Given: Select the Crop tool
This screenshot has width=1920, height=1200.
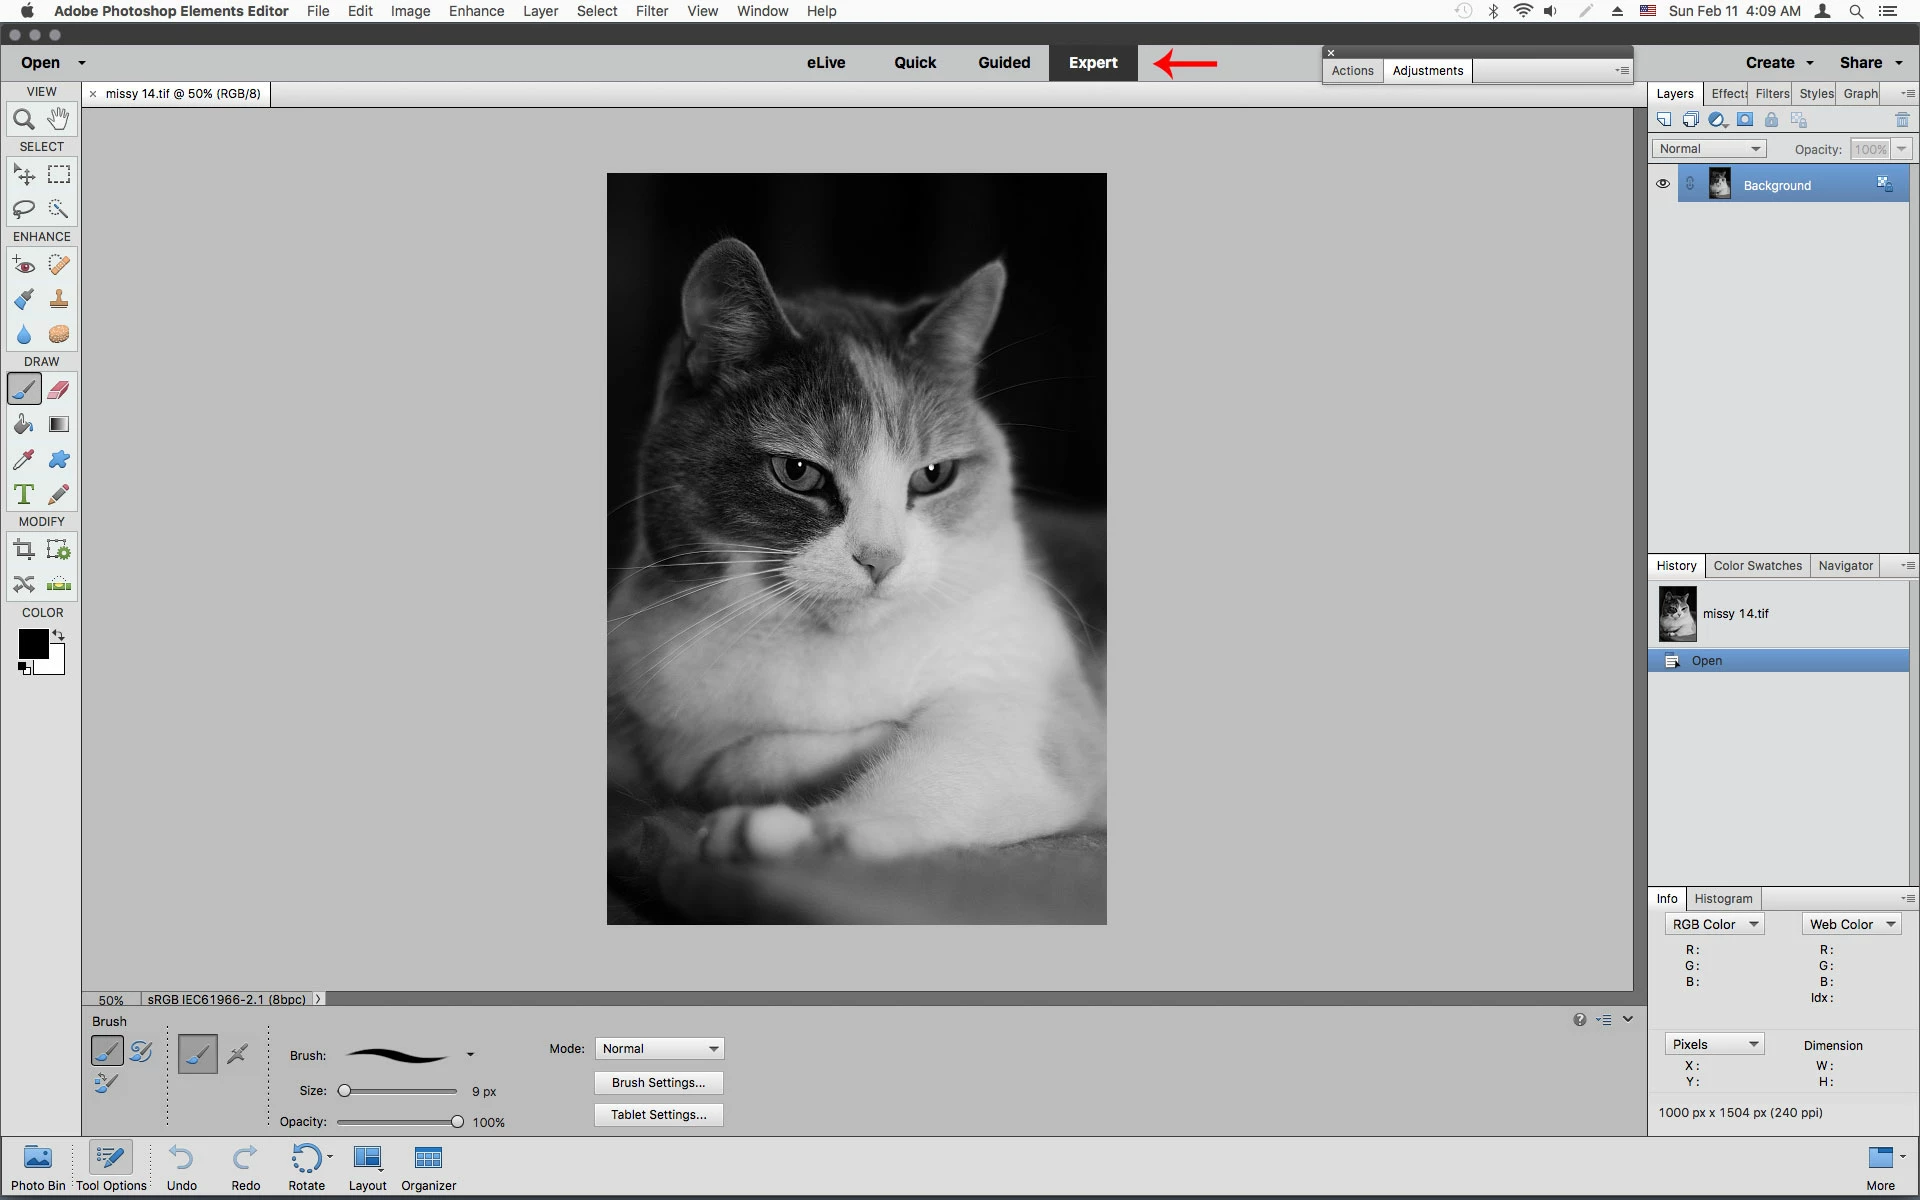Looking at the screenshot, I should click(24, 550).
